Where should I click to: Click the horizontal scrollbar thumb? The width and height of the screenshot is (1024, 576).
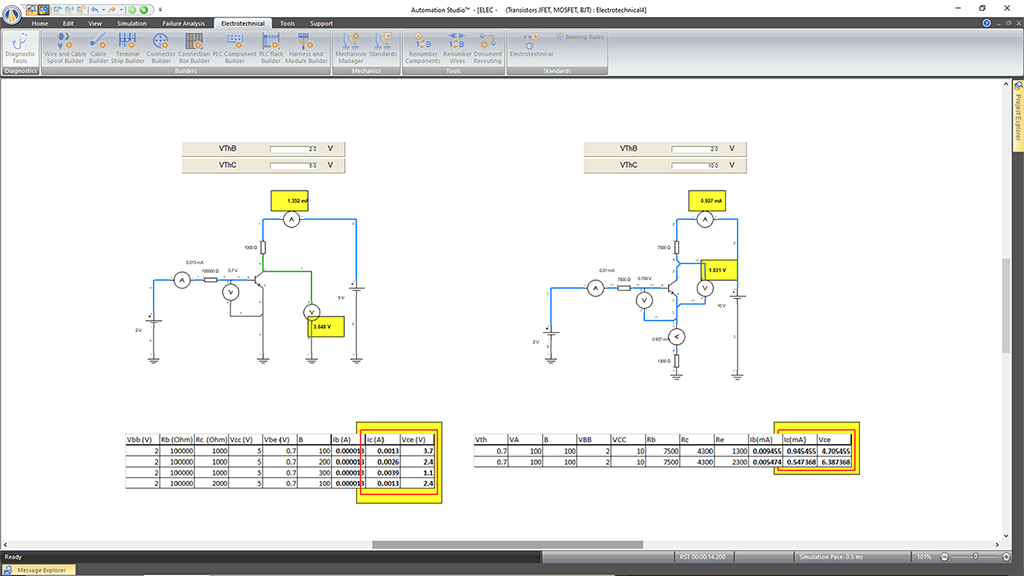tap(506, 544)
